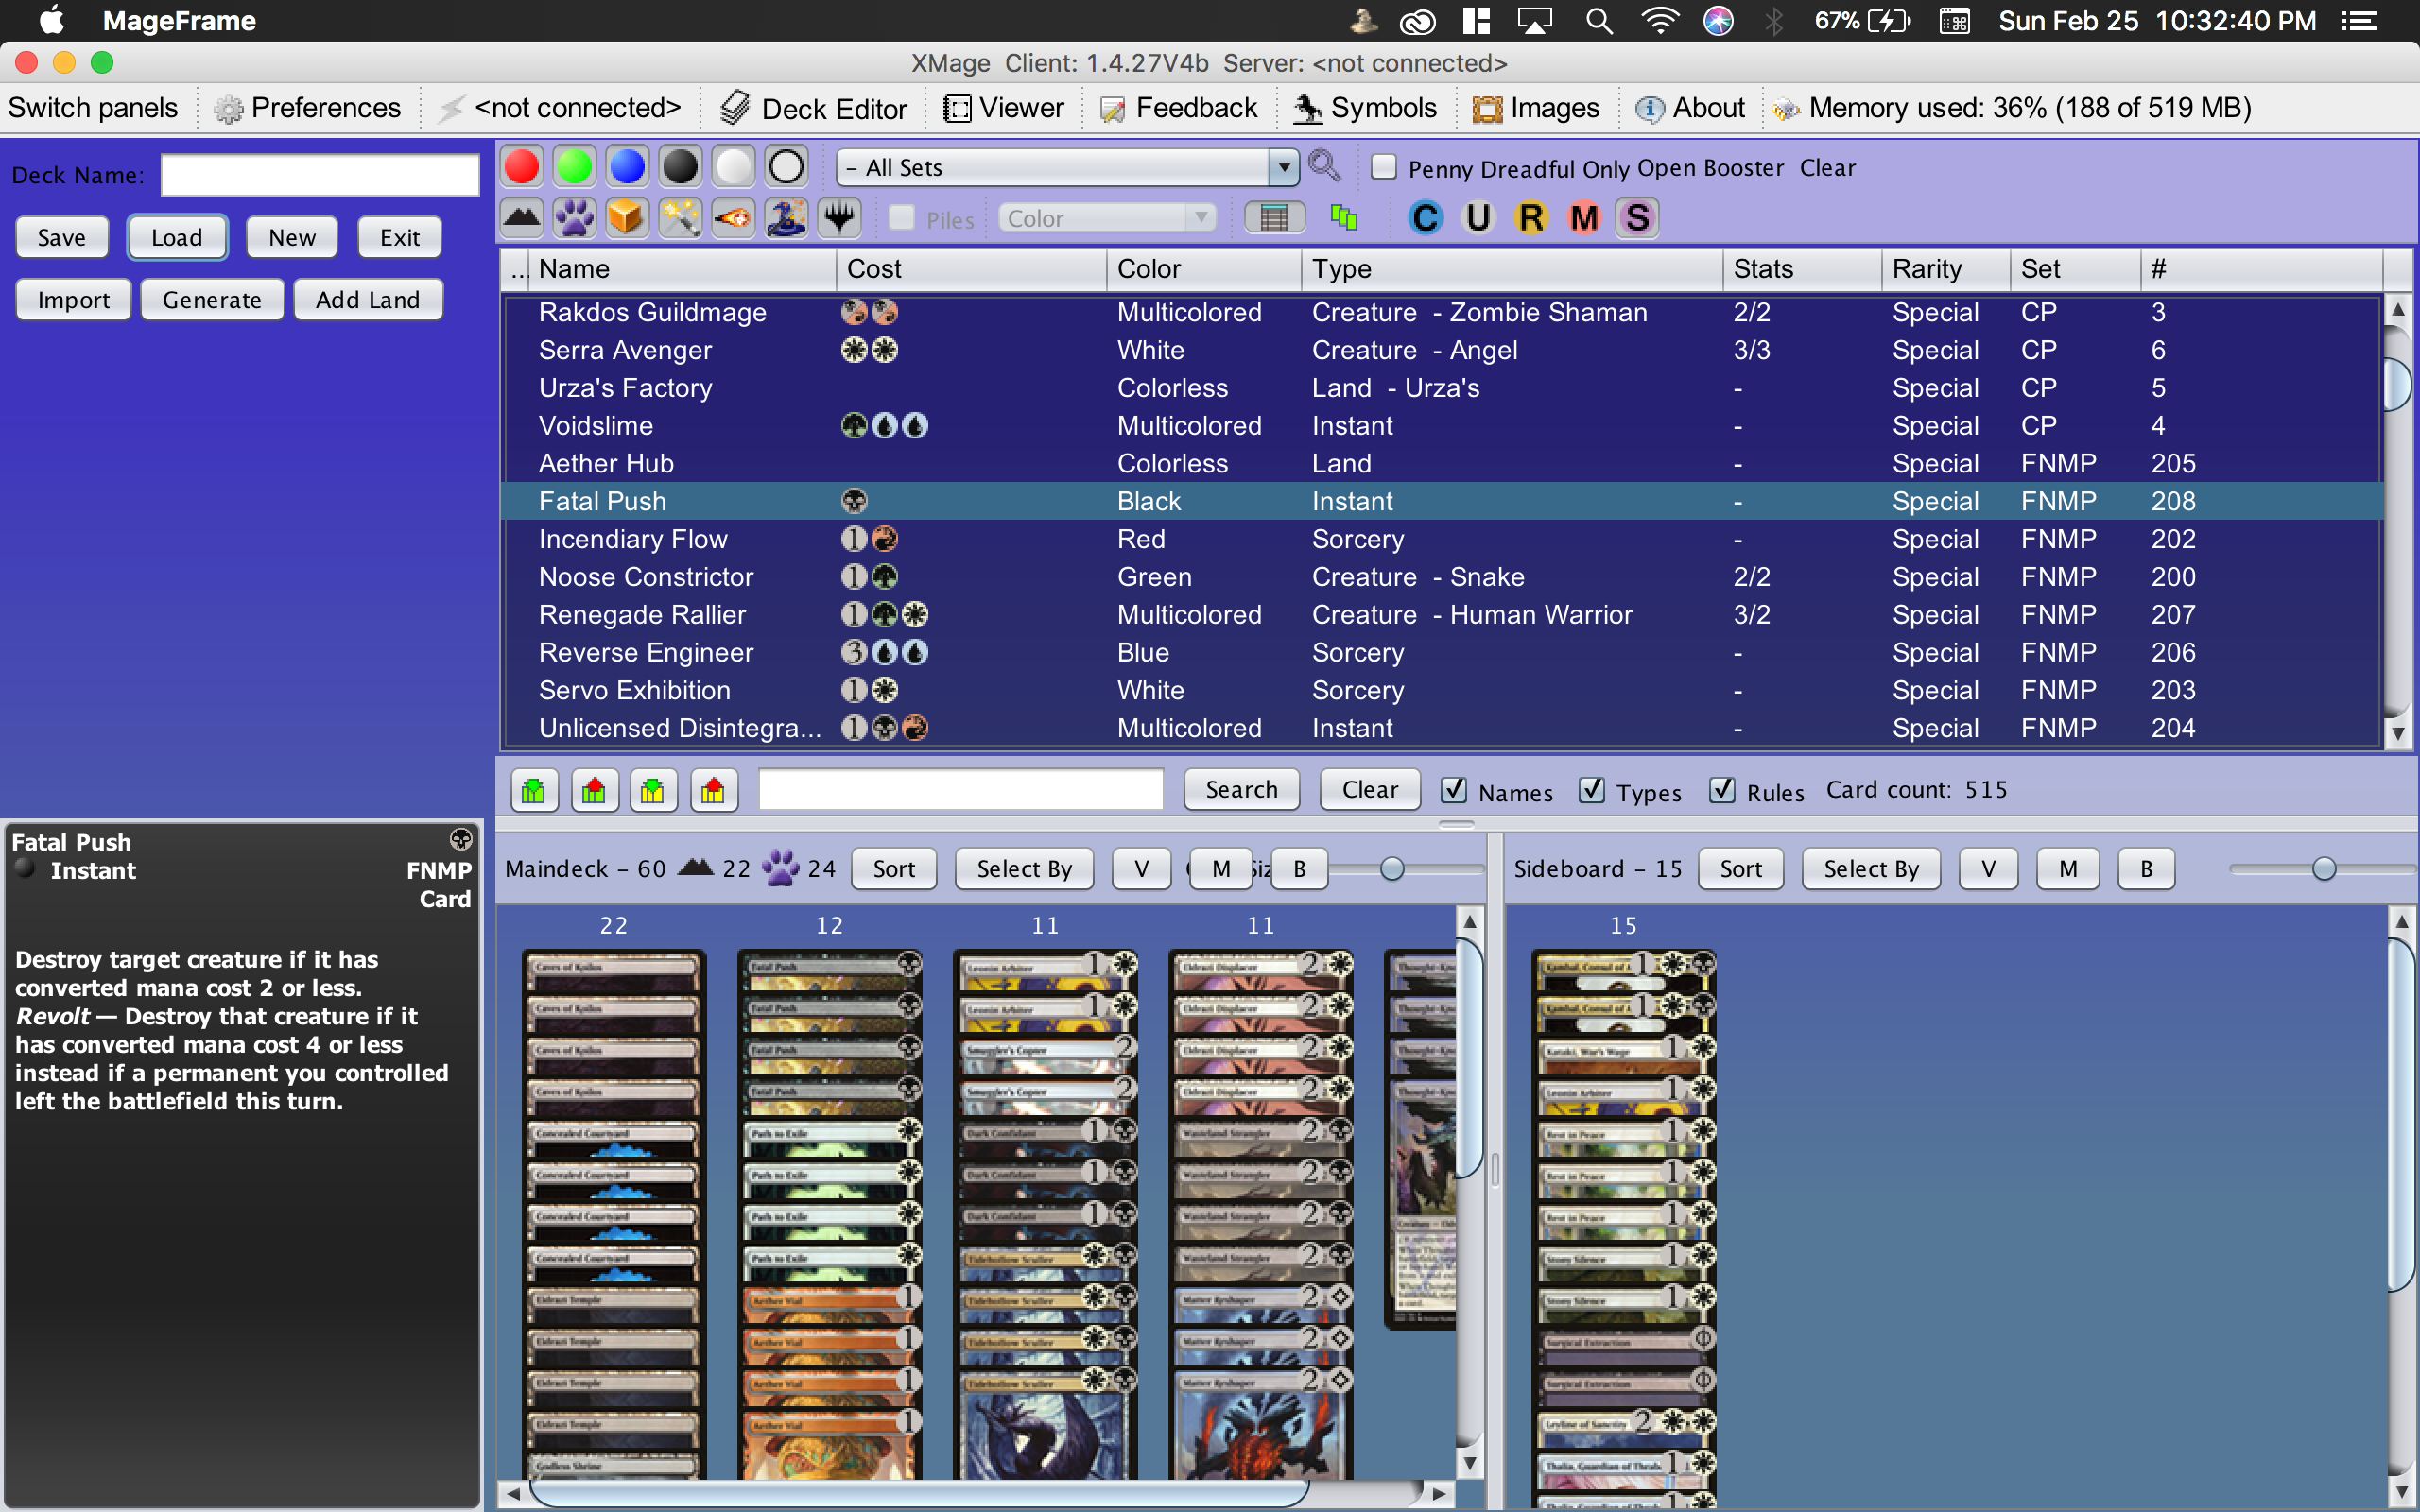The width and height of the screenshot is (2420, 1512).
Task: Open the Apple menu
Action: coord(51,20)
